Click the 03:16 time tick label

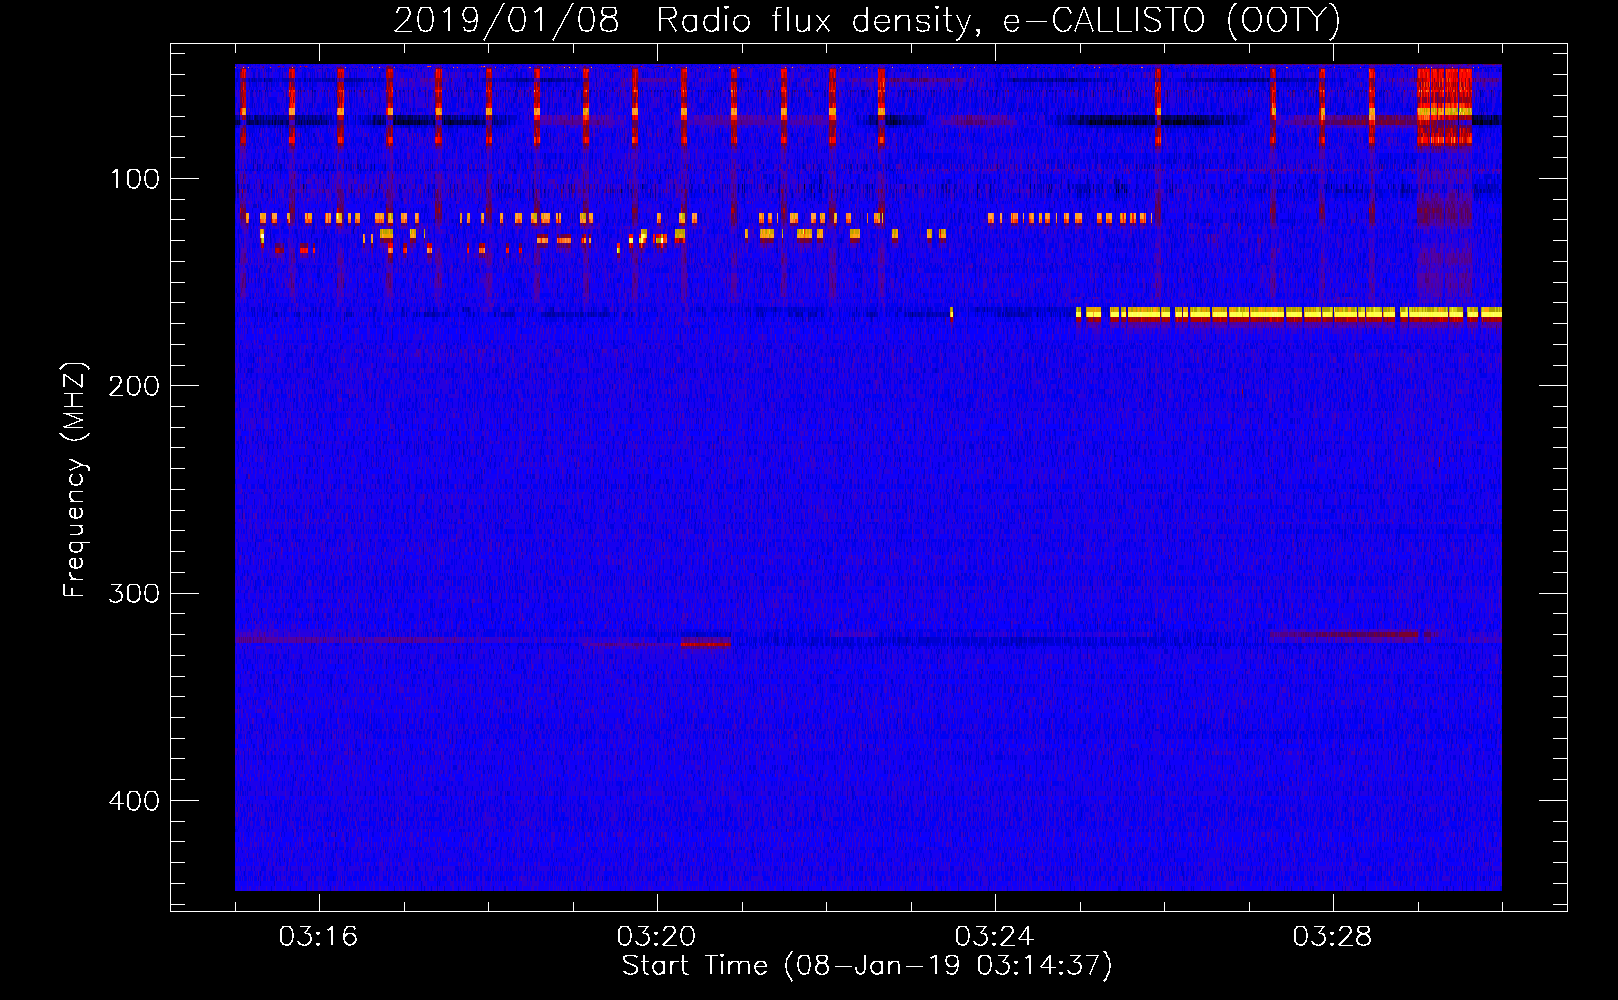(x=318, y=937)
